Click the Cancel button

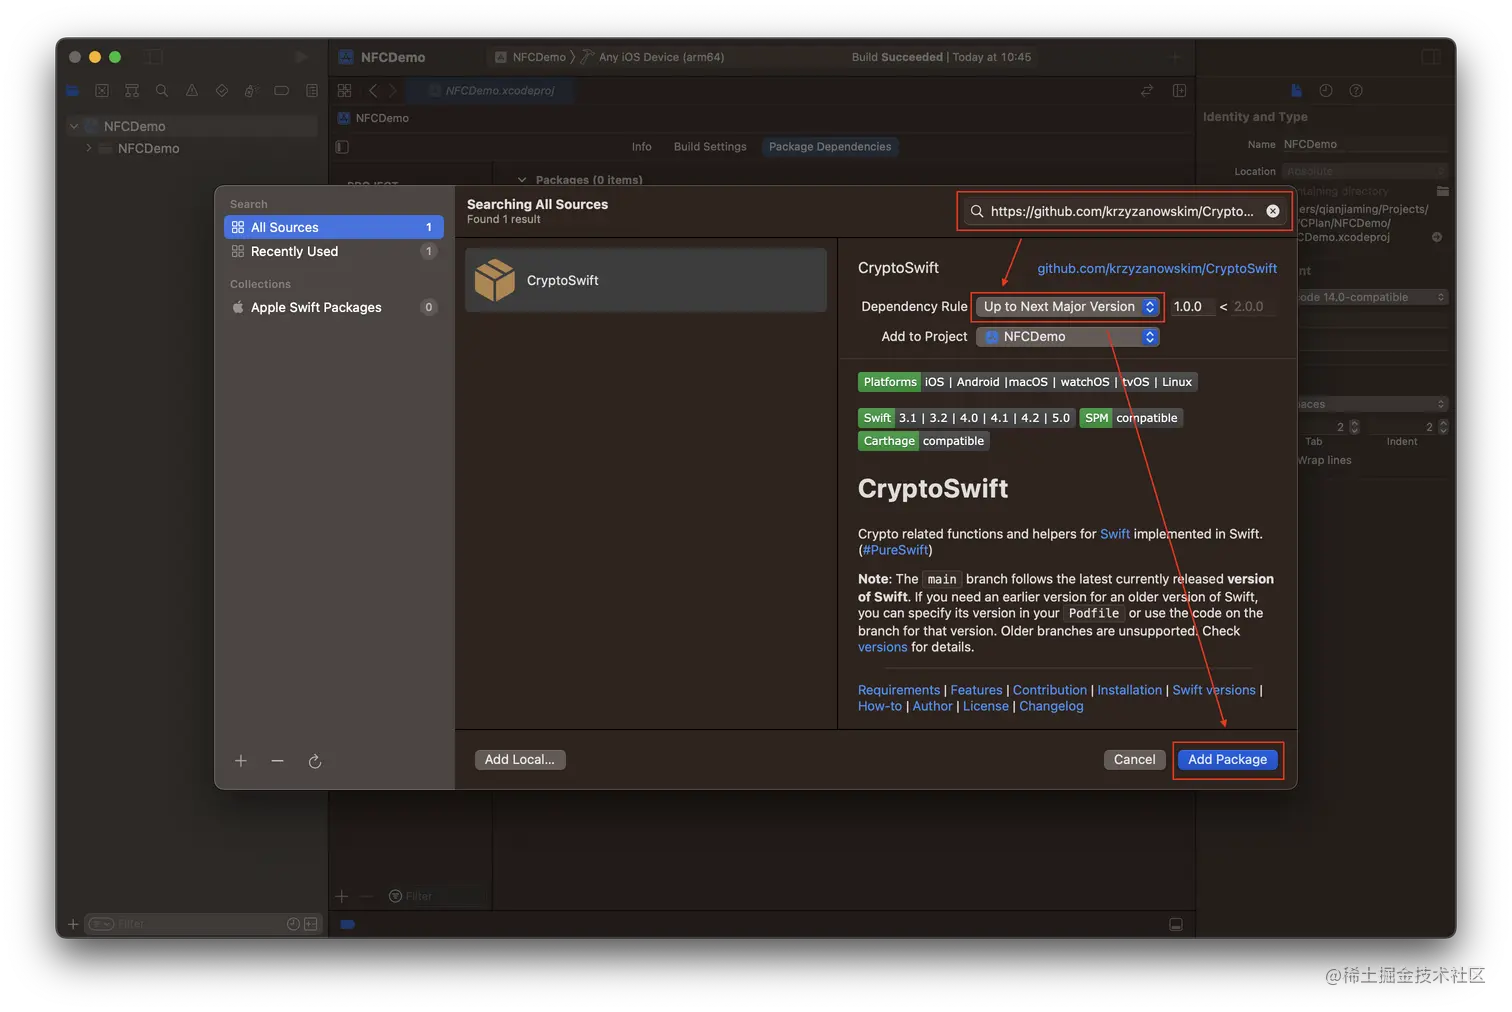tap(1134, 760)
